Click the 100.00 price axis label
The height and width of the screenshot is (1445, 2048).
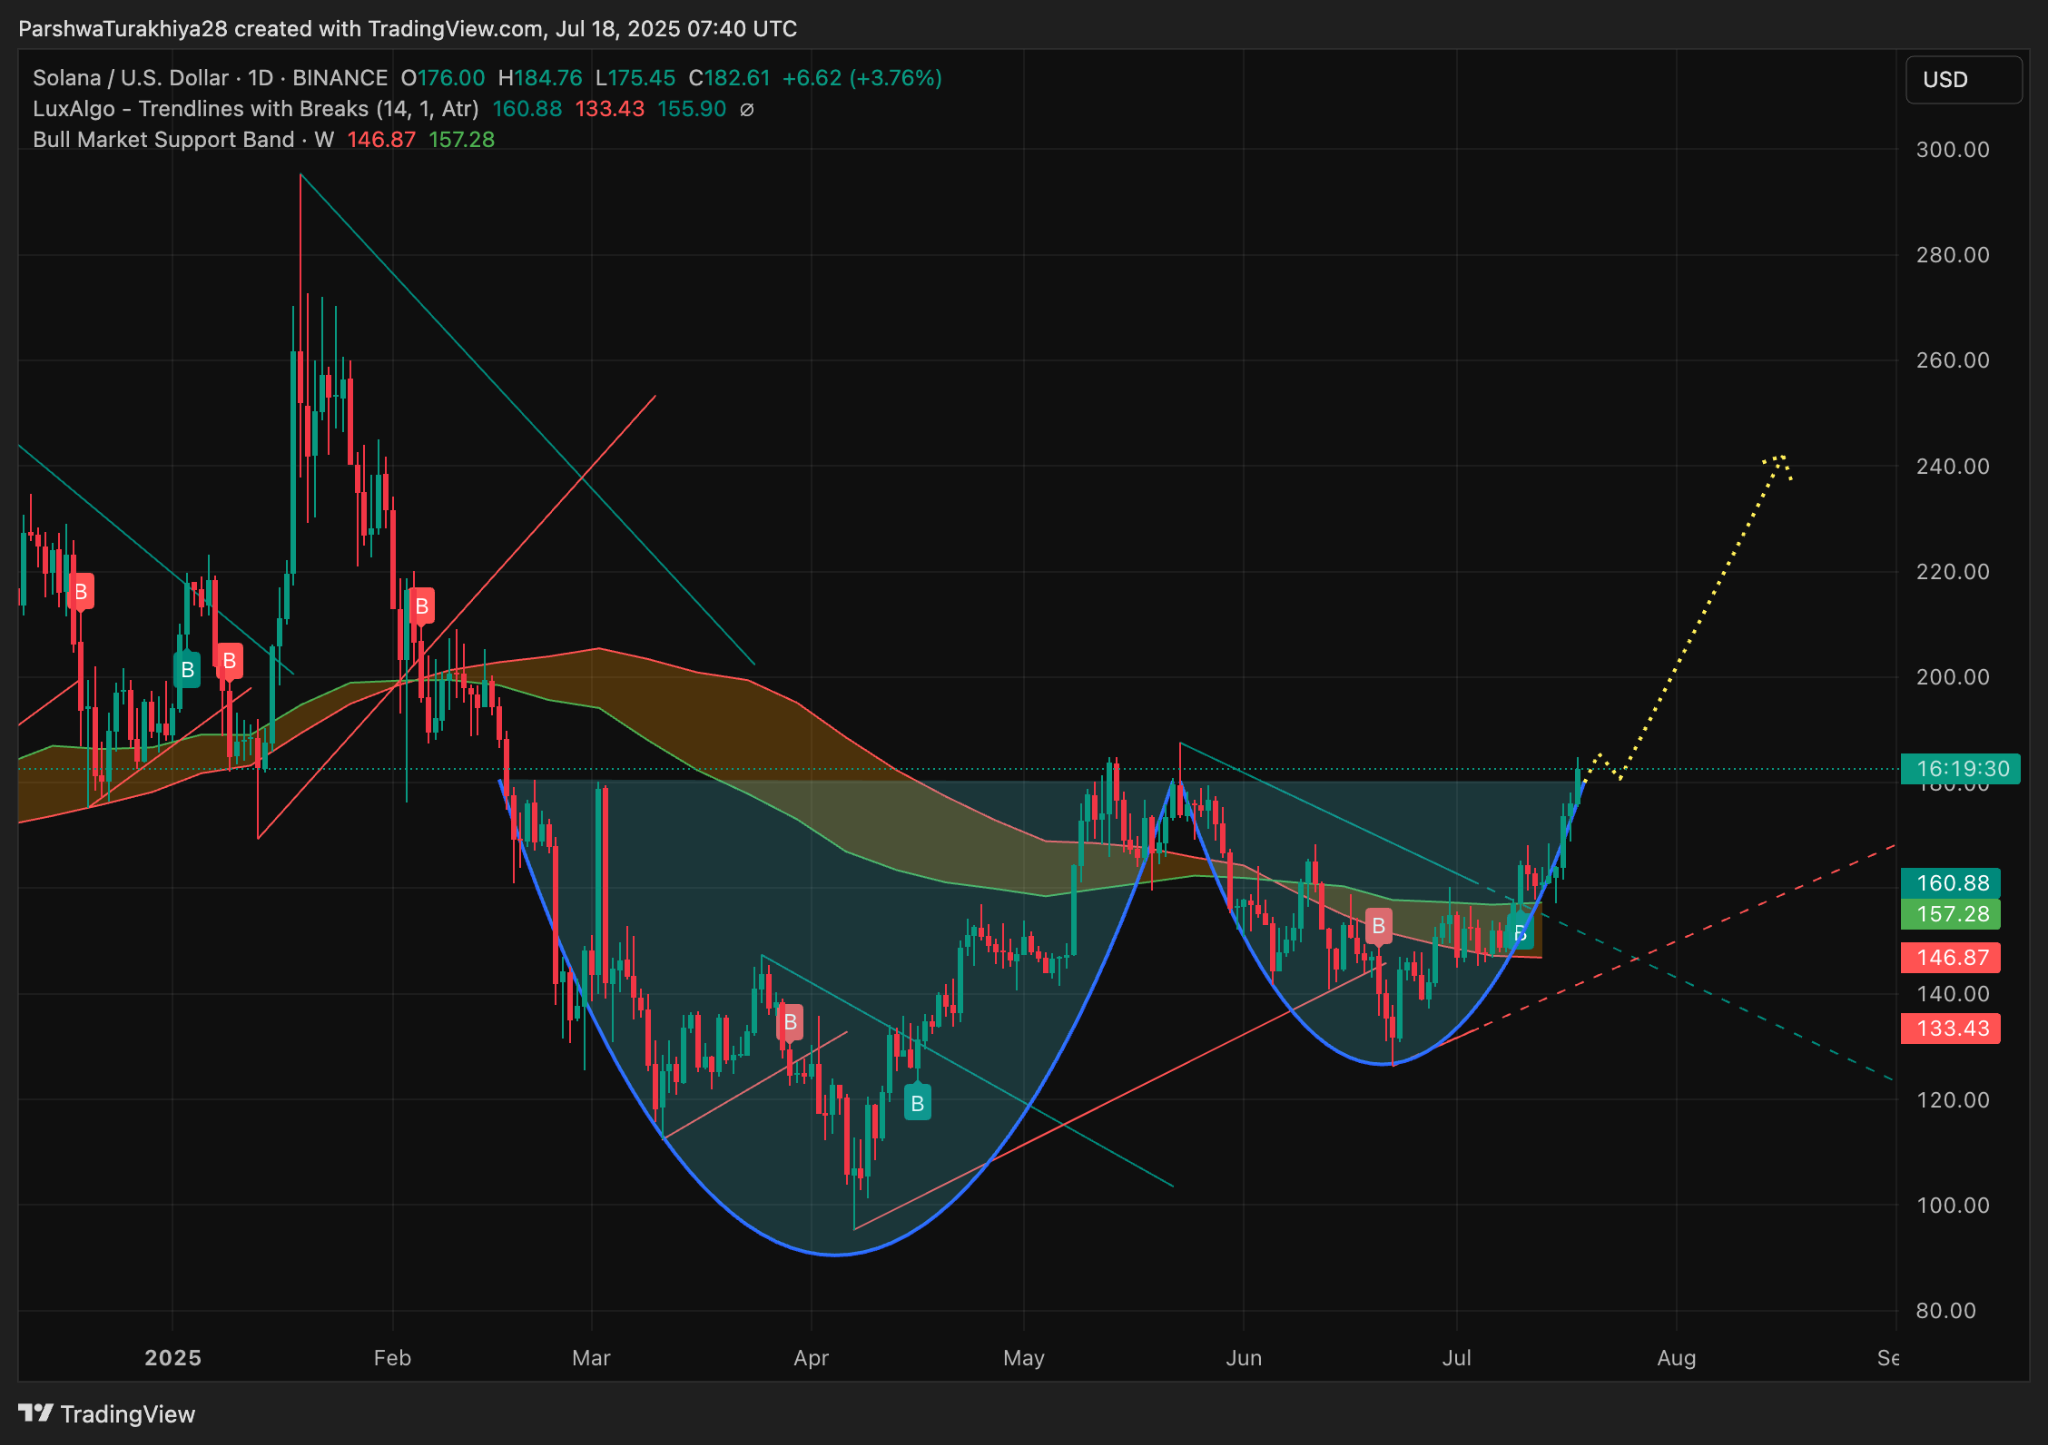point(1952,1205)
